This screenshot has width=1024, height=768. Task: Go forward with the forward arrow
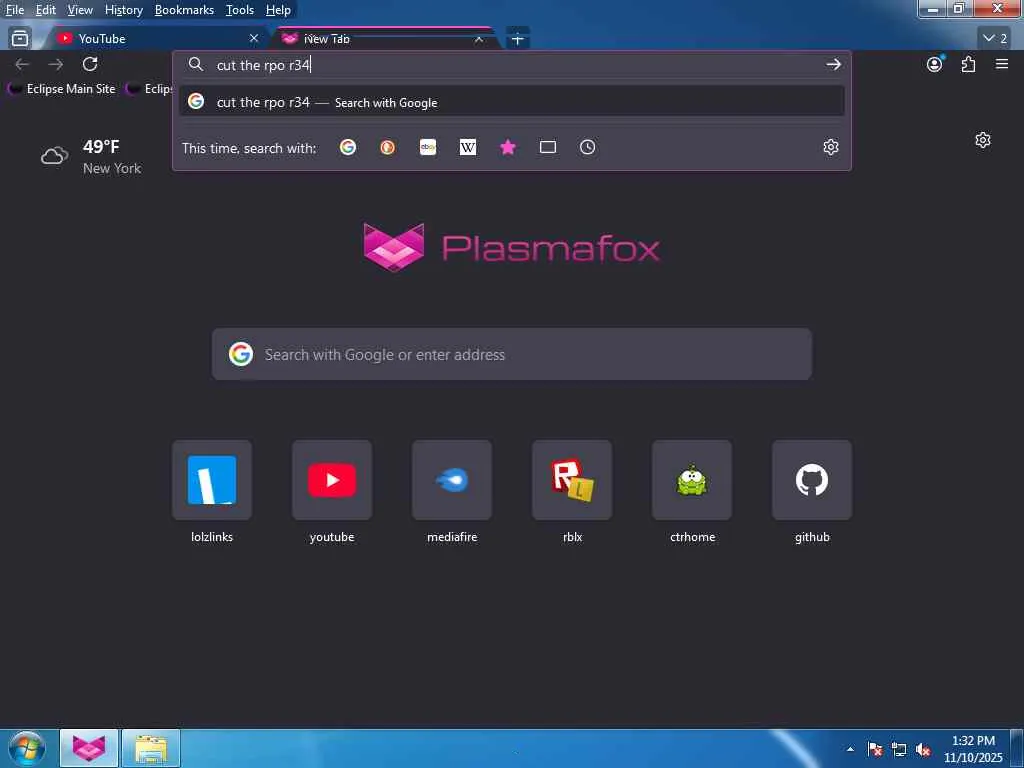pyautogui.click(x=56, y=64)
